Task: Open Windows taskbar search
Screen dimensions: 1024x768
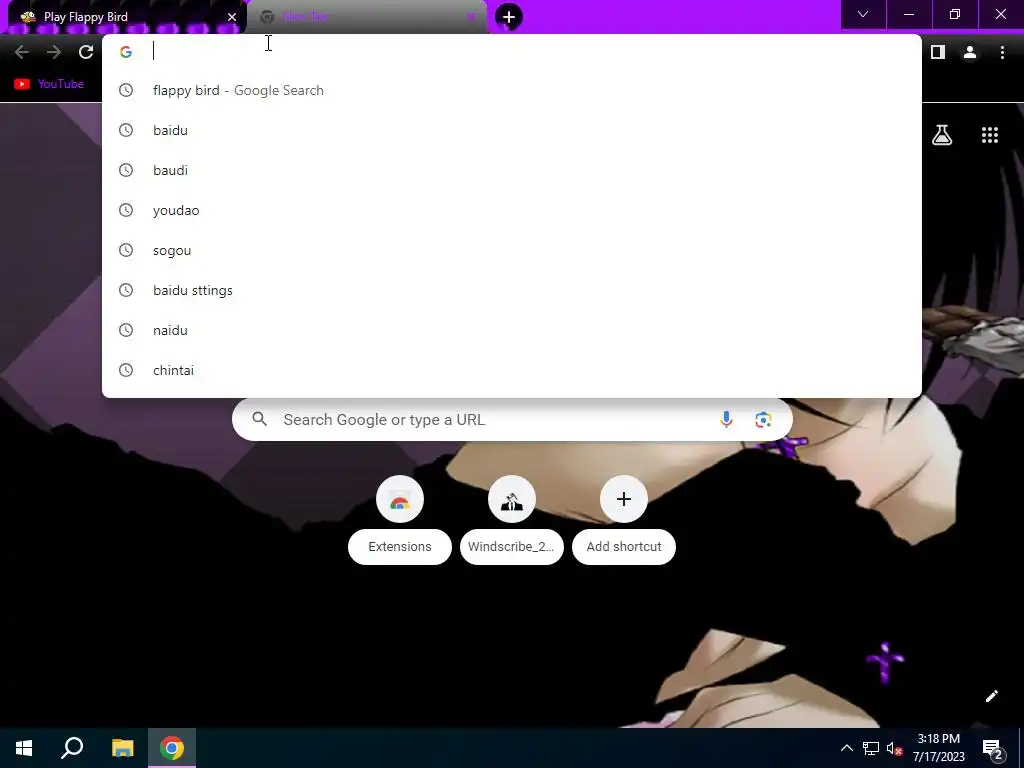Action: [72, 748]
